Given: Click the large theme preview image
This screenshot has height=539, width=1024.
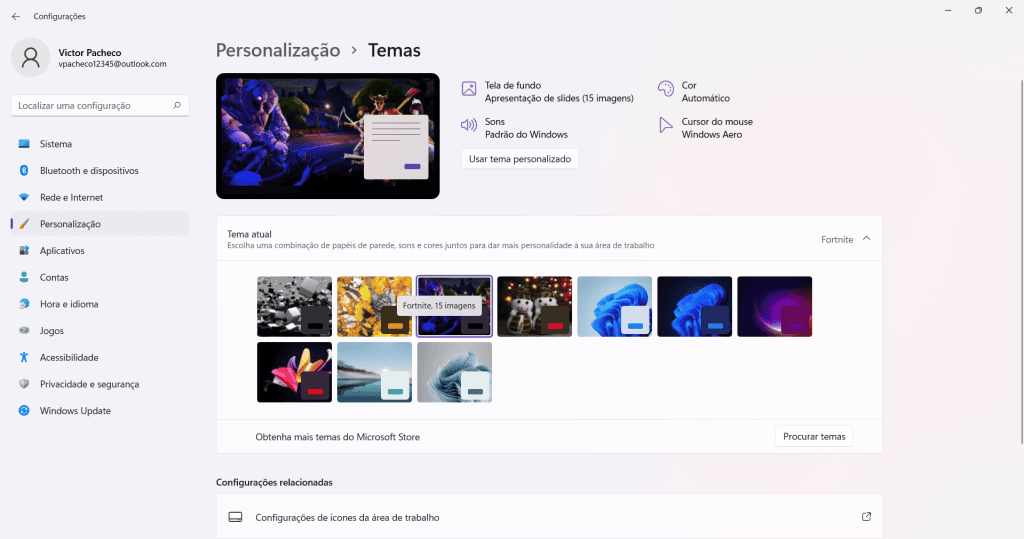Looking at the screenshot, I should (x=328, y=136).
